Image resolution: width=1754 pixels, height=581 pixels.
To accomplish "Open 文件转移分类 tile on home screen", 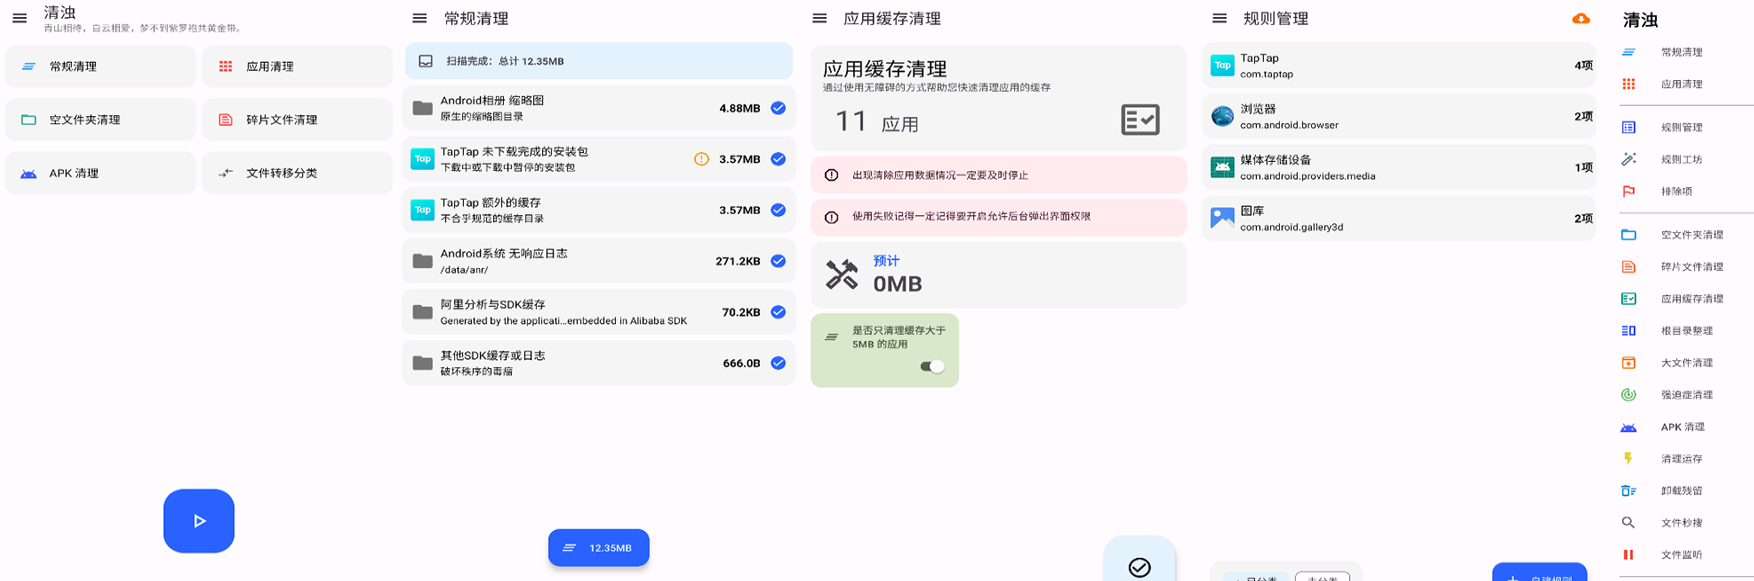I will tap(297, 173).
